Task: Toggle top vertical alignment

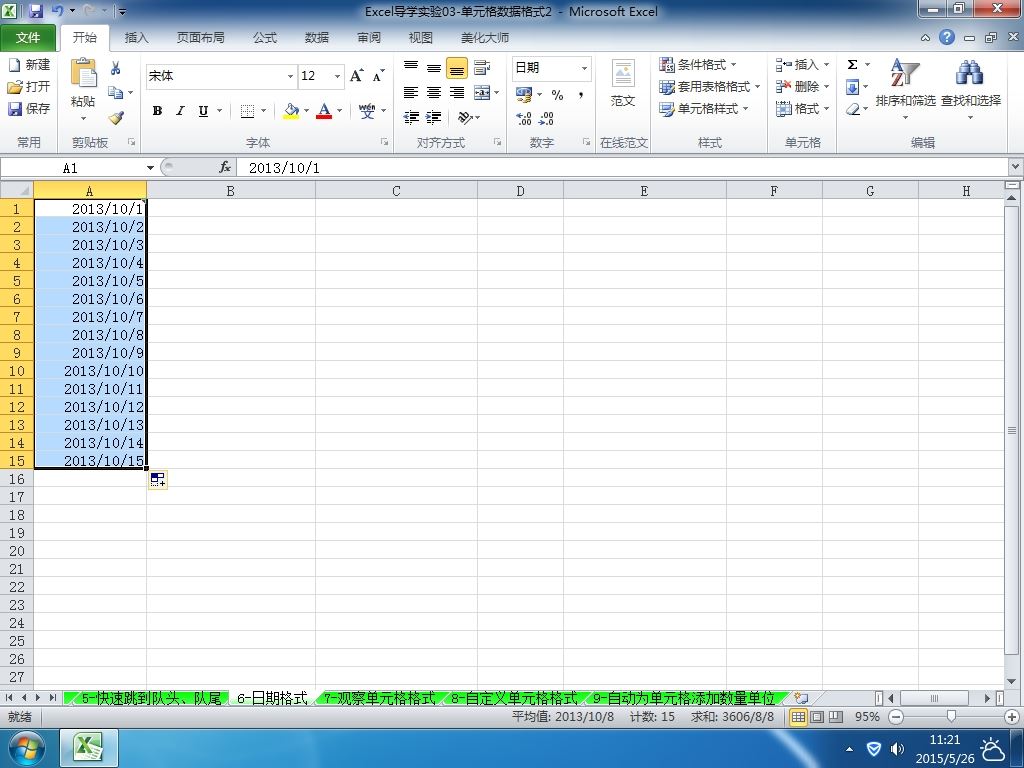Action: [x=411, y=67]
